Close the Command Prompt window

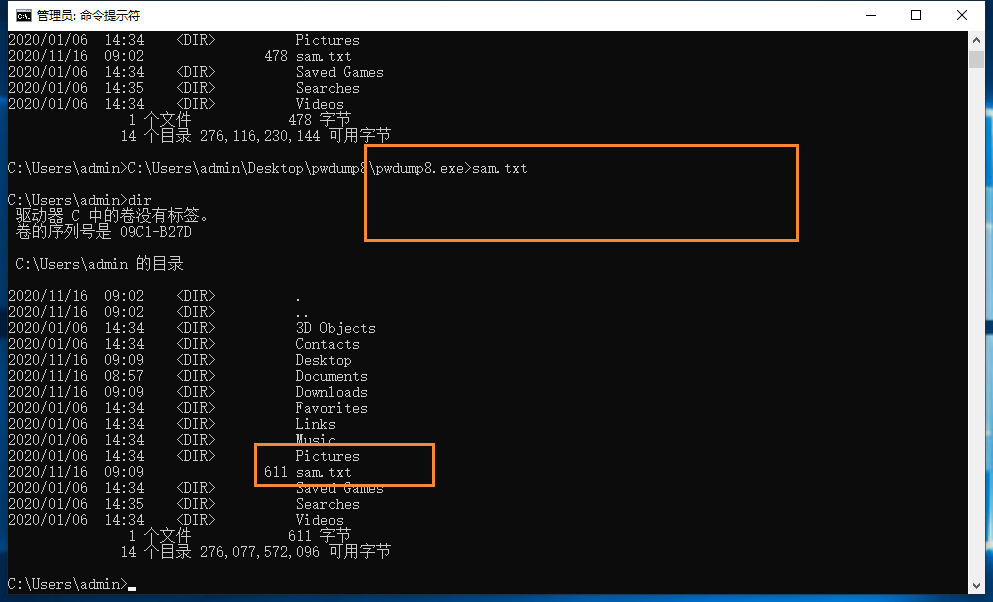pyautogui.click(x=961, y=15)
